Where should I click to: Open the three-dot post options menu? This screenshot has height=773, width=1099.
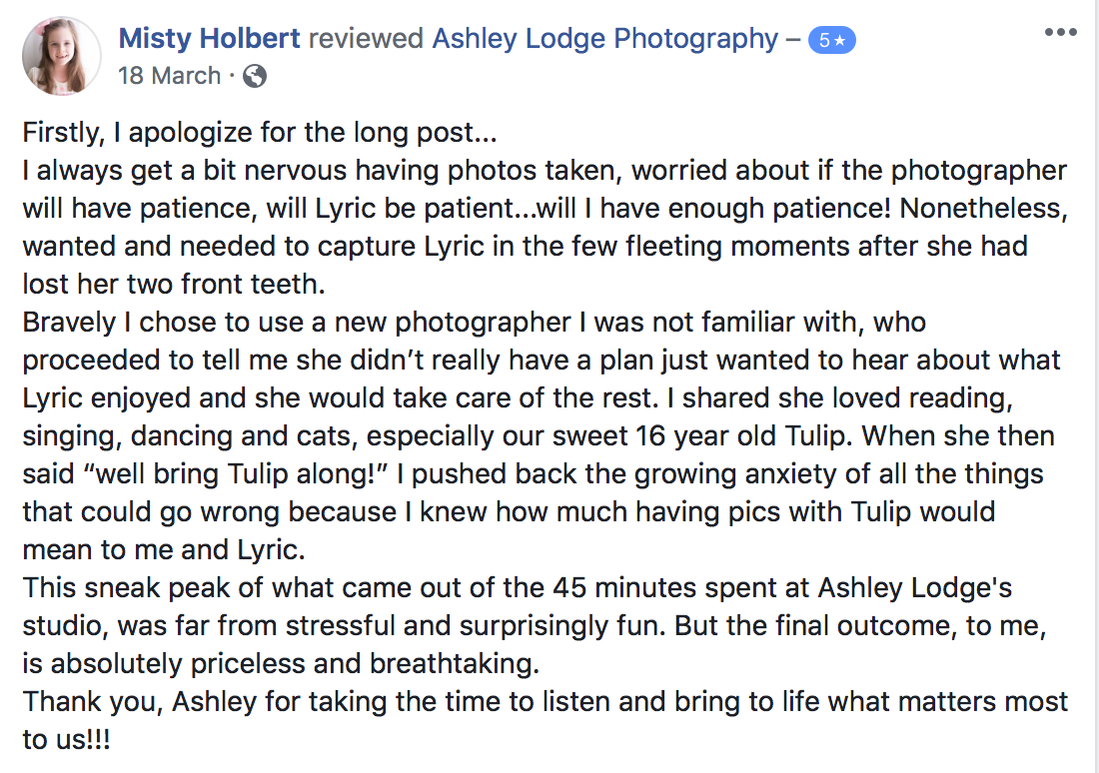pos(1060,32)
